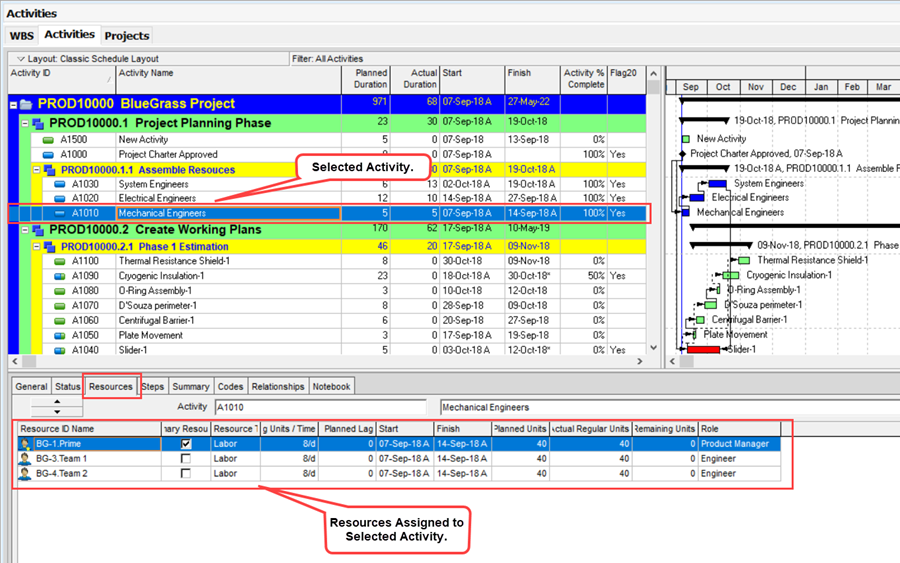
Task: Open the General details tab
Action: click(32, 387)
